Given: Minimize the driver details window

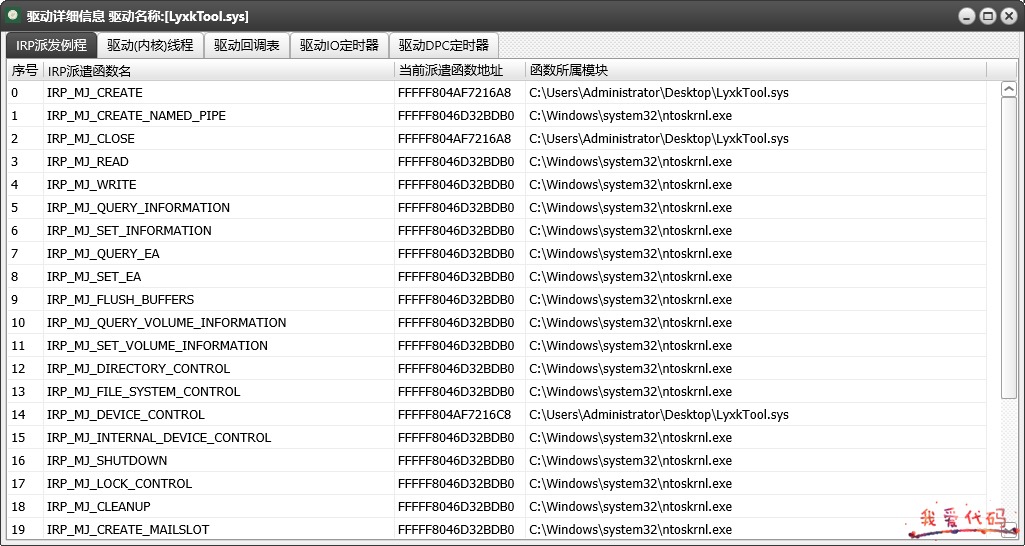Looking at the screenshot, I should click(x=966, y=16).
